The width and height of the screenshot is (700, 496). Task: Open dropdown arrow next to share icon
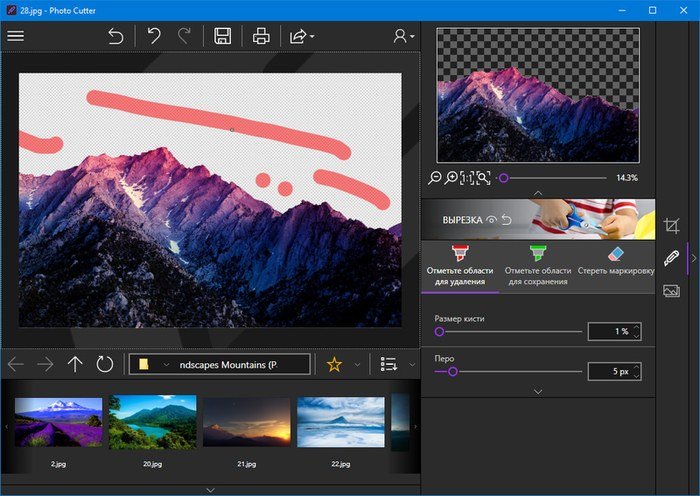point(312,36)
